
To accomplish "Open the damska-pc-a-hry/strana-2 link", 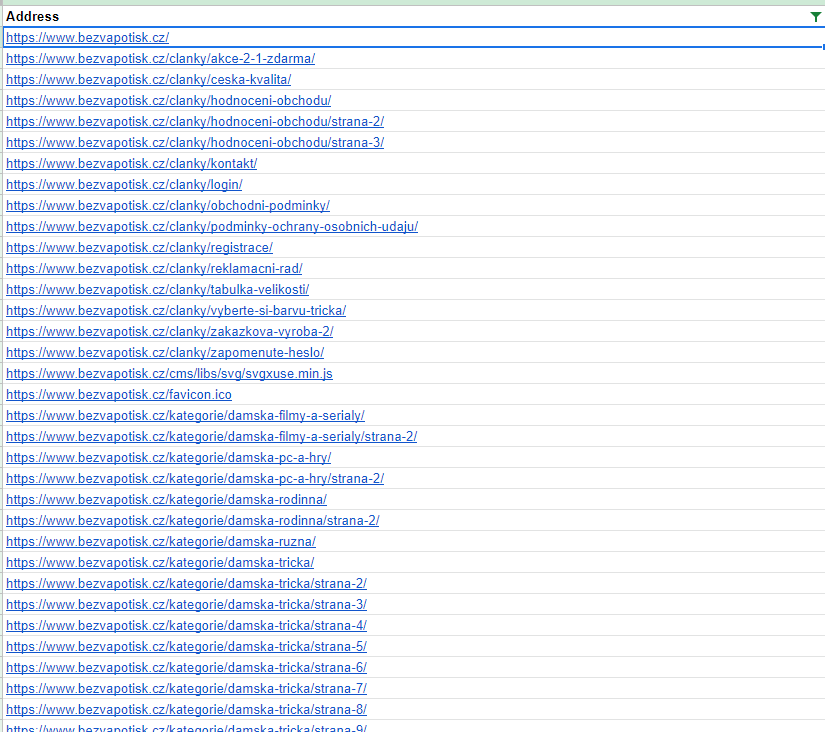I will (x=195, y=479).
